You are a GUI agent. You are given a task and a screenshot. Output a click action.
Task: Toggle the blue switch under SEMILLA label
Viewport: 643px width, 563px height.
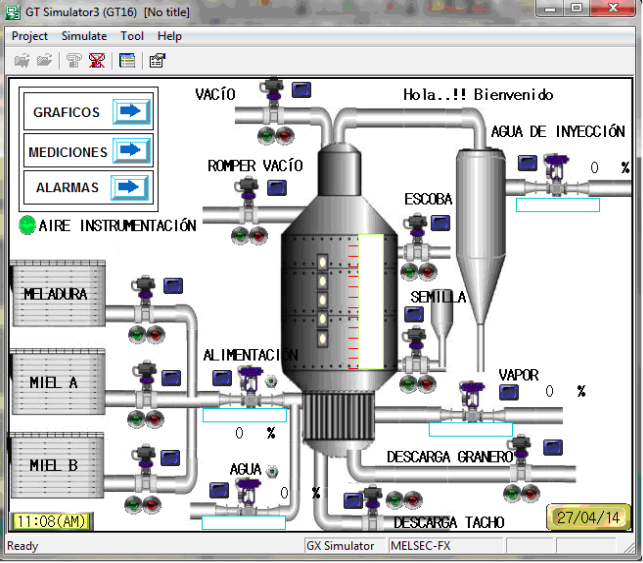click(x=412, y=314)
